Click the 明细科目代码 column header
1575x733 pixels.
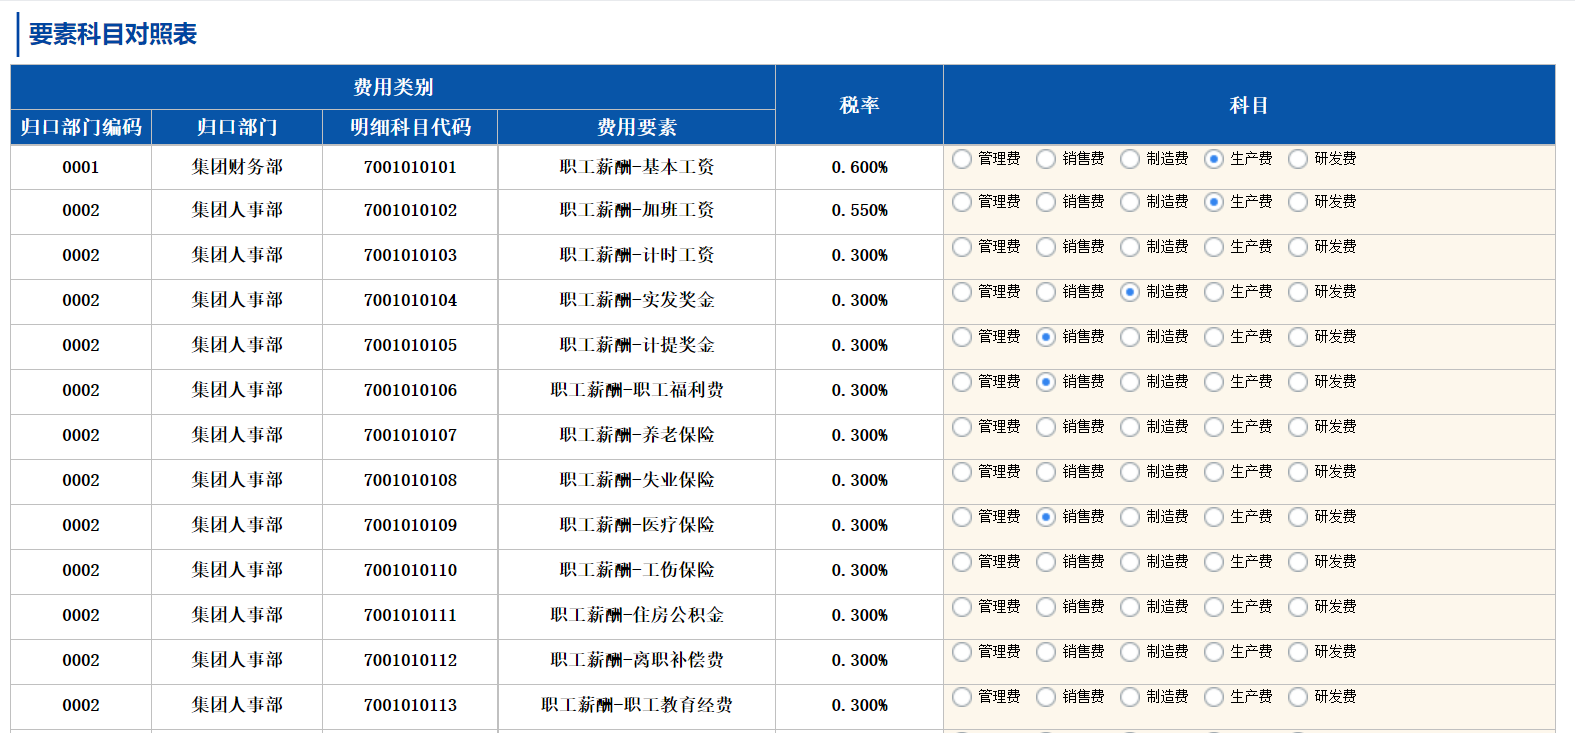click(410, 127)
